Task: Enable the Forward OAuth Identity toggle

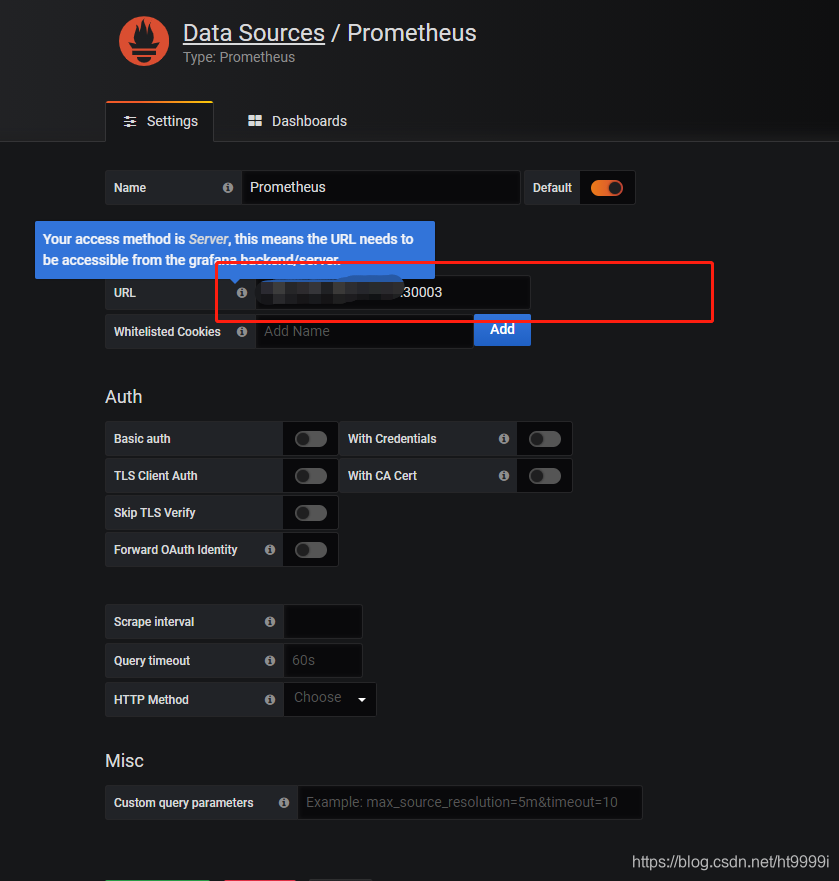Action: pyautogui.click(x=311, y=550)
